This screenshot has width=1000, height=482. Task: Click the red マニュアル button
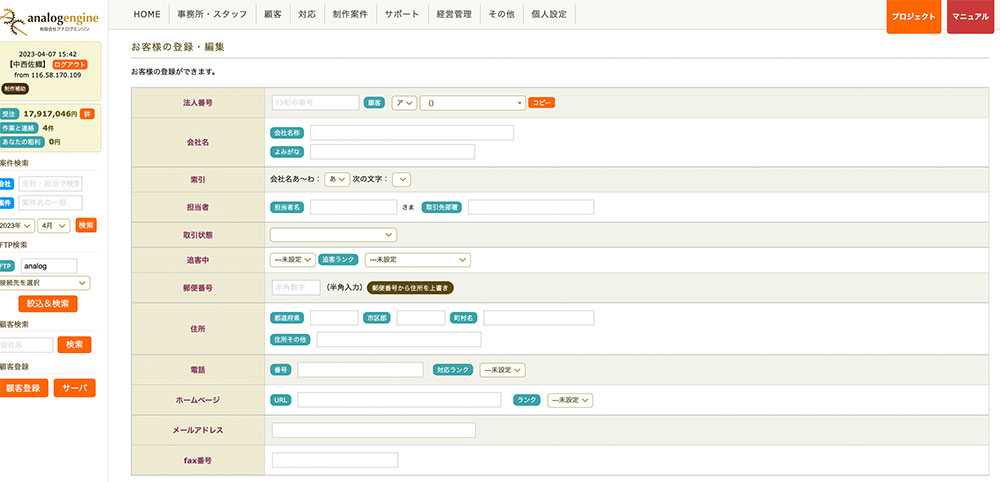click(970, 17)
